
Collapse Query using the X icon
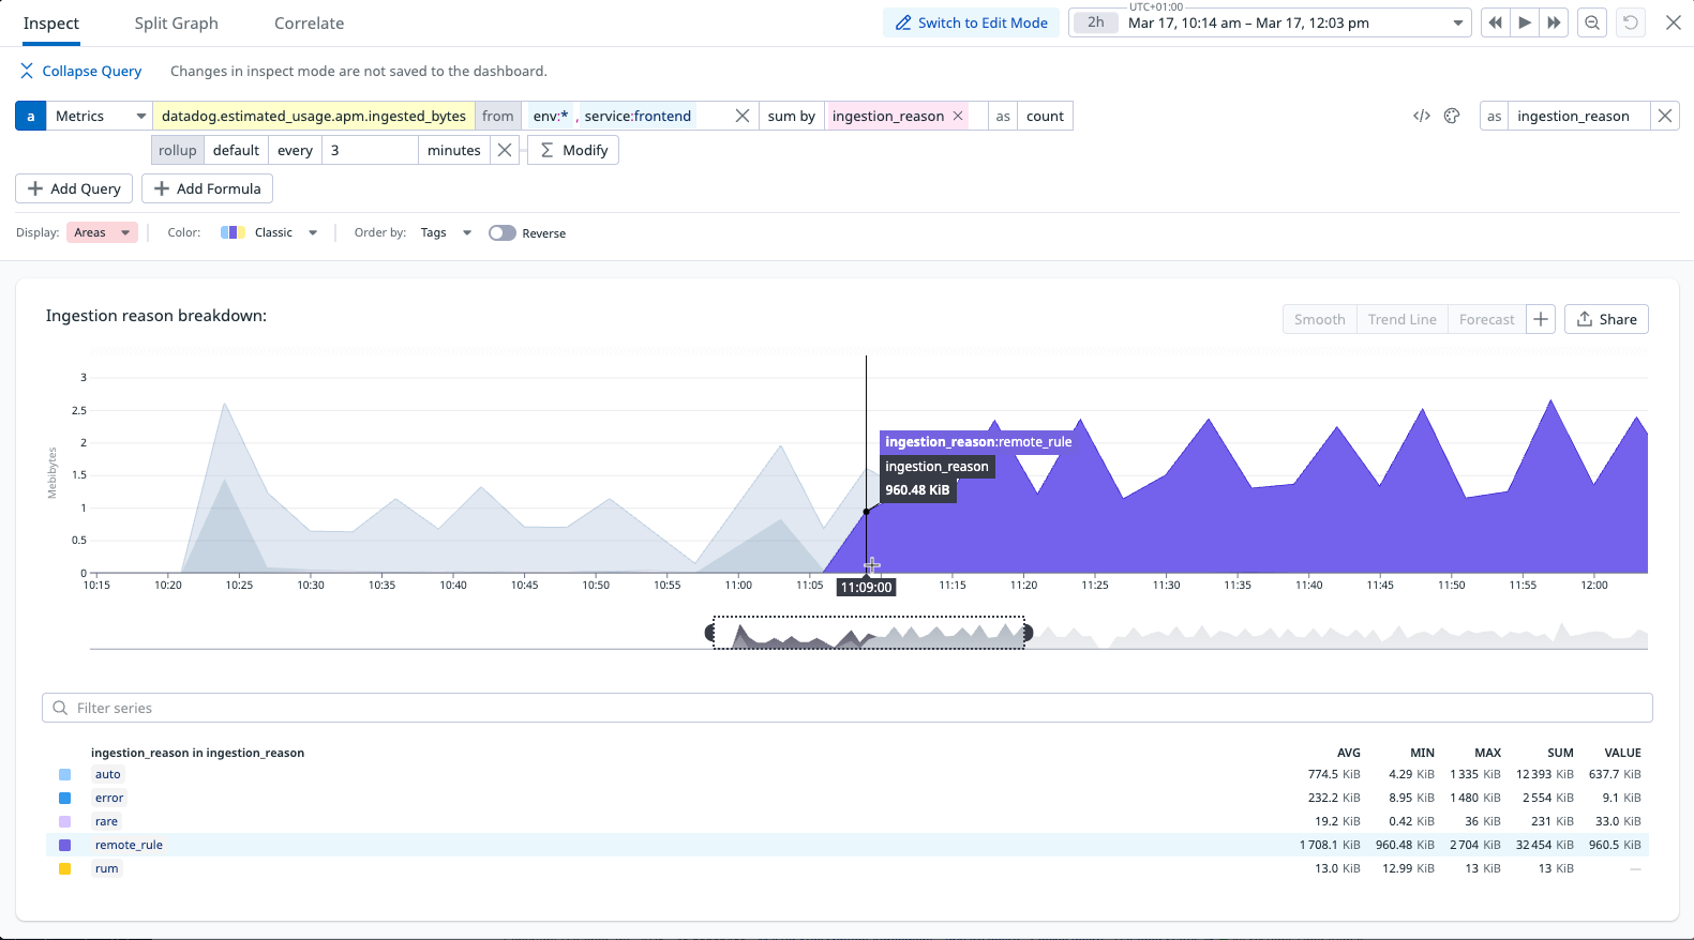click(x=26, y=71)
